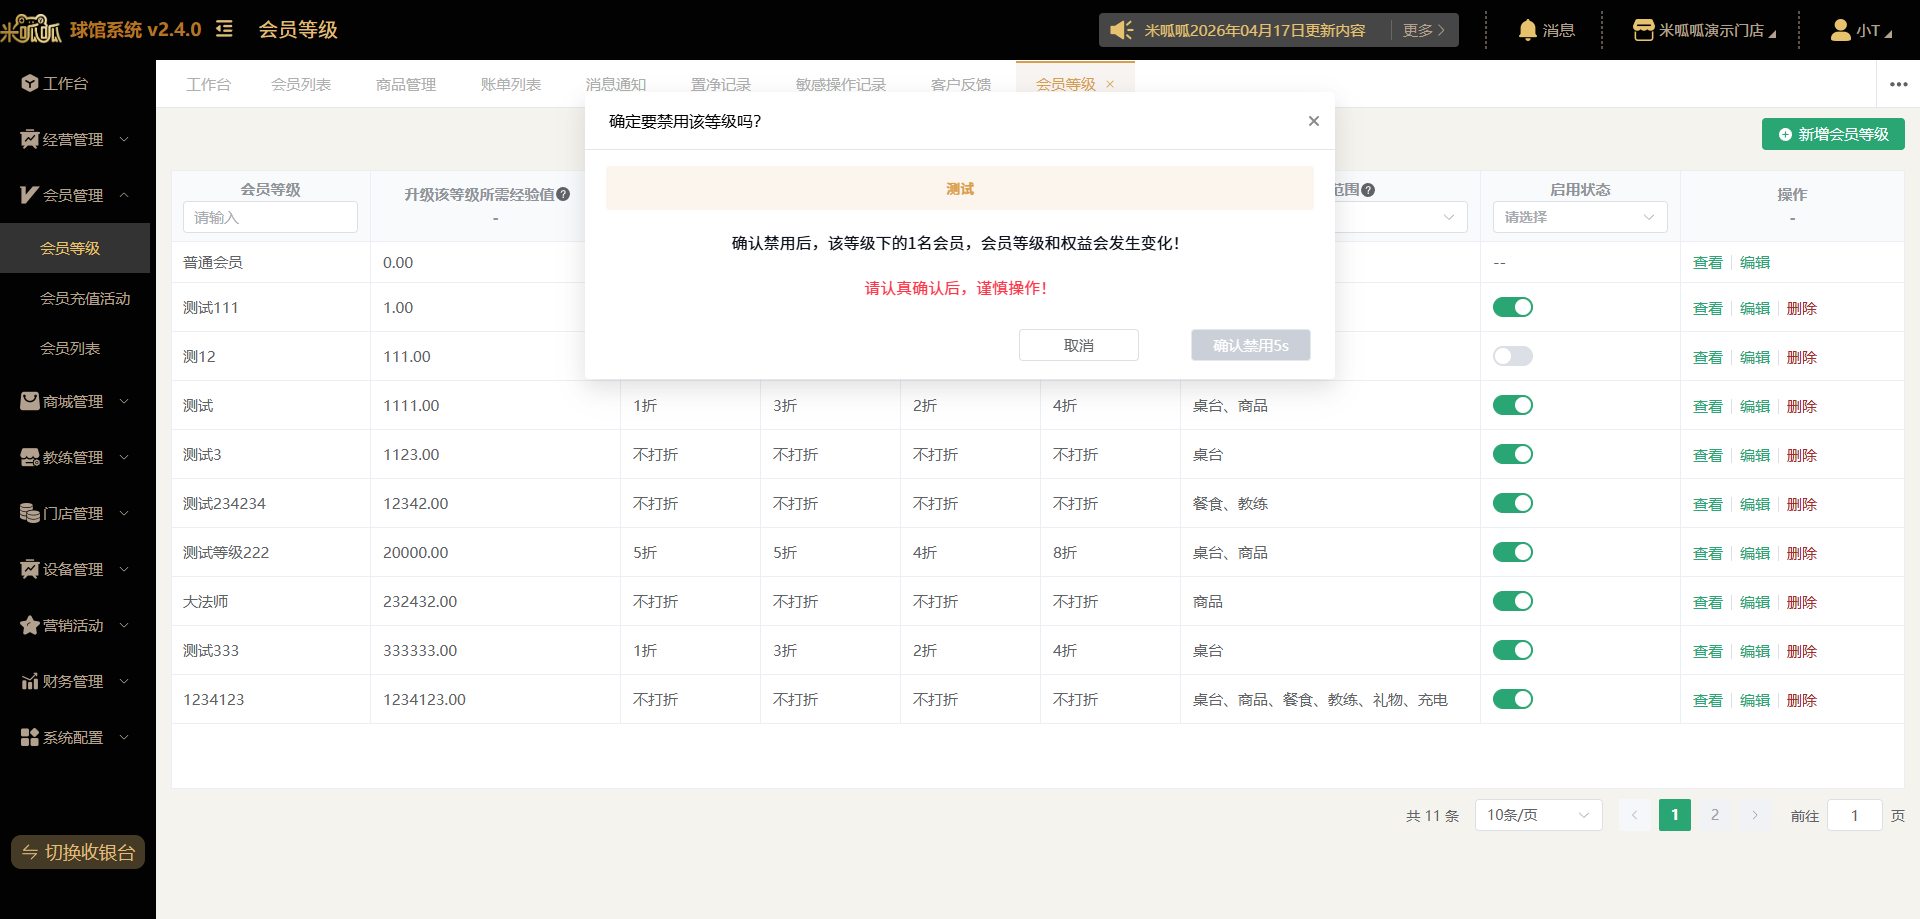Open the 10条/页 page size dropdown
Viewport: 1920px width, 919px height.
coord(1538,815)
